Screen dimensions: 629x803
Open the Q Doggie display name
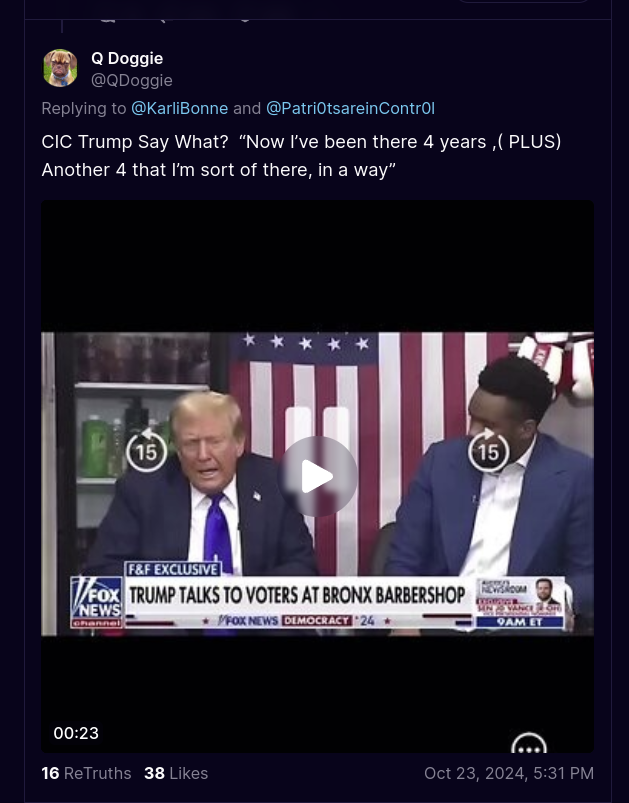127,58
